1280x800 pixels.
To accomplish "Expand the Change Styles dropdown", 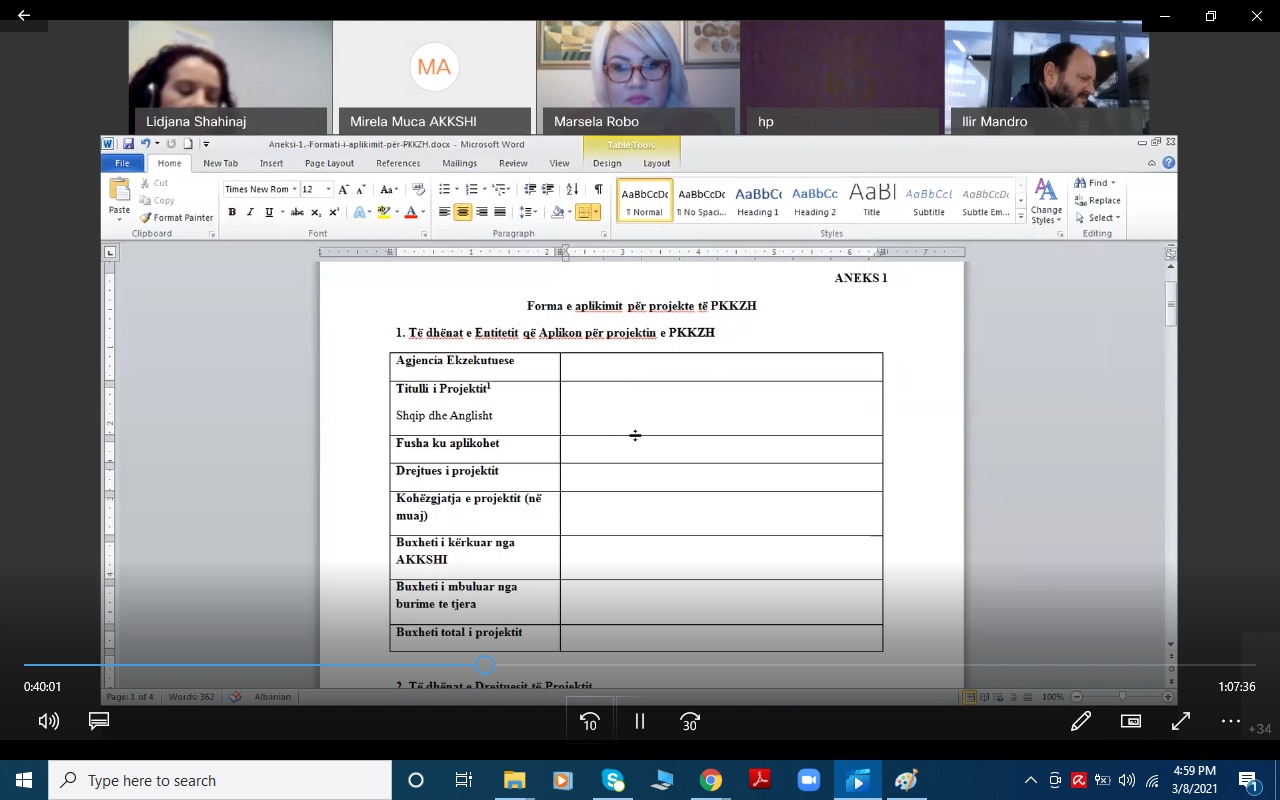I will coord(1046,202).
